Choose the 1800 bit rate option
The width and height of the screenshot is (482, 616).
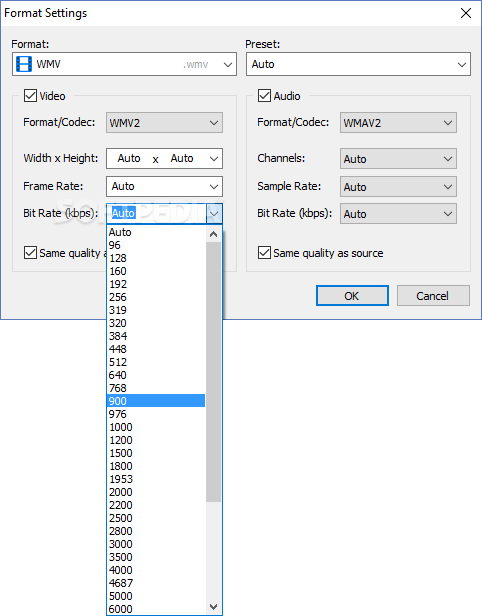[x=156, y=466]
